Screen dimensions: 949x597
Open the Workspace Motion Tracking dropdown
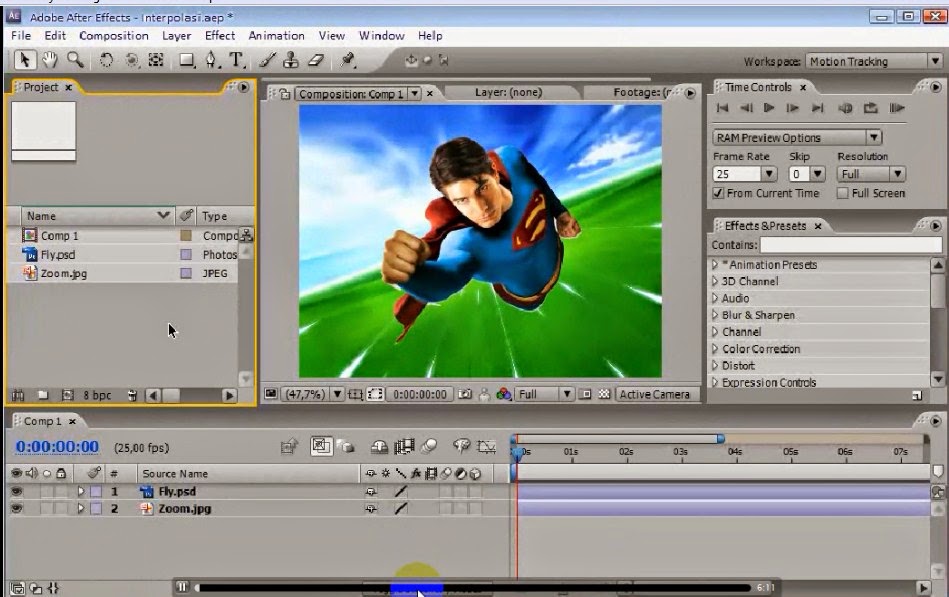(873, 61)
